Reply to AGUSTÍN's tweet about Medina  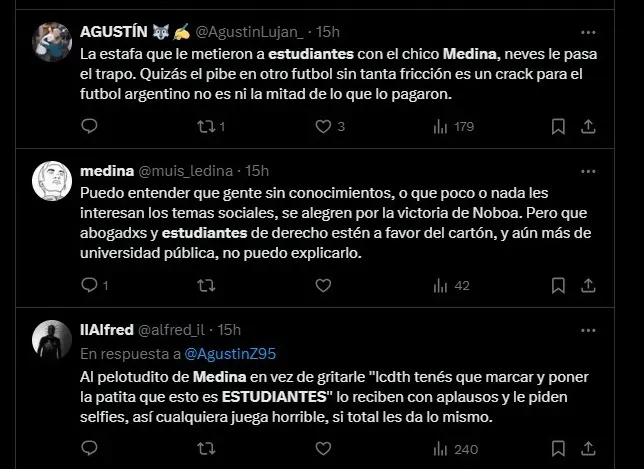(89, 127)
